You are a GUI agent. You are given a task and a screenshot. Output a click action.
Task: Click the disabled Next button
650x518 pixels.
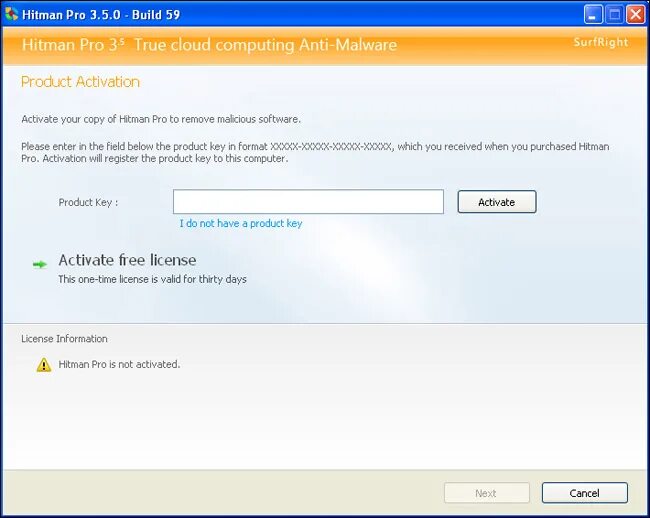click(487, 493)
